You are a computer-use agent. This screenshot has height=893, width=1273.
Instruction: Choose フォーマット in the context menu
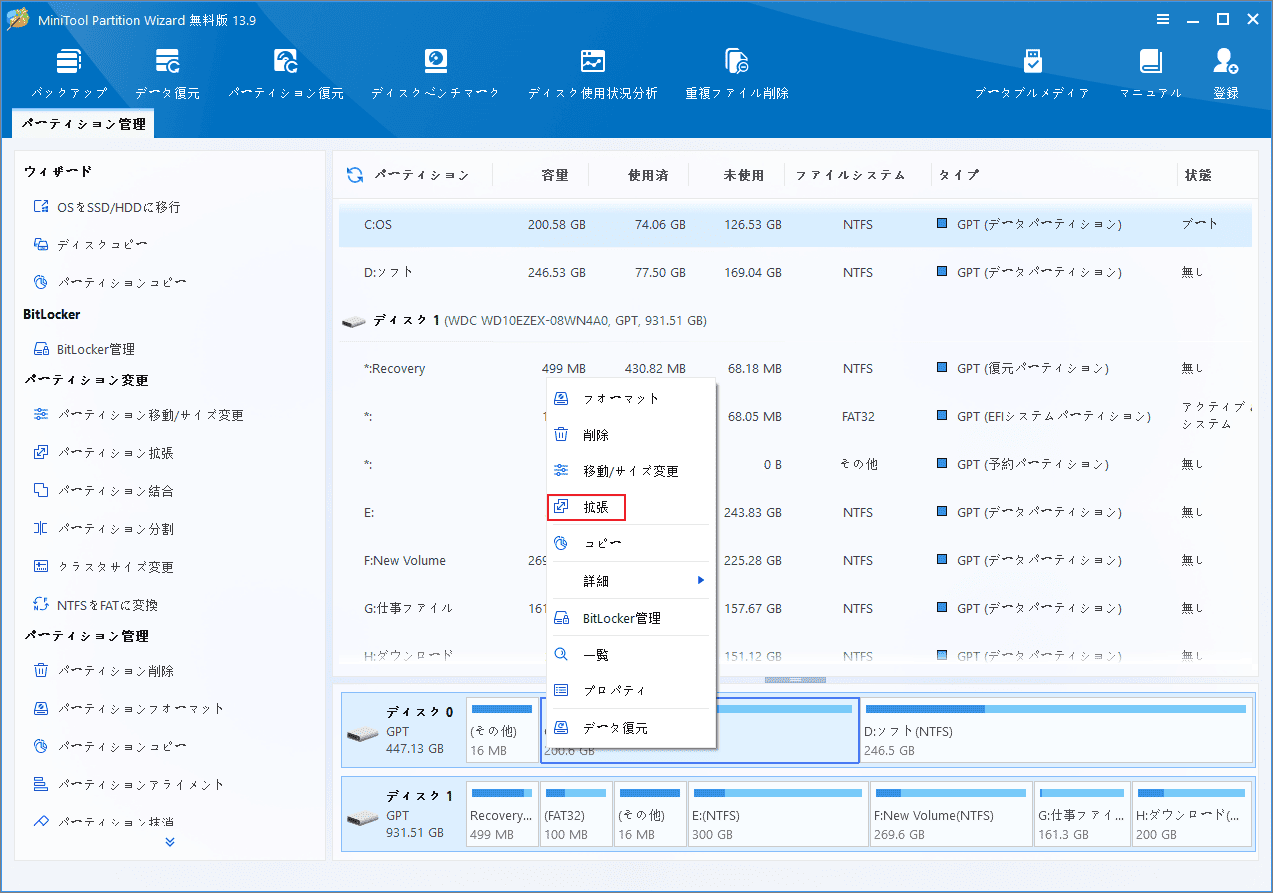click(631, 398)
